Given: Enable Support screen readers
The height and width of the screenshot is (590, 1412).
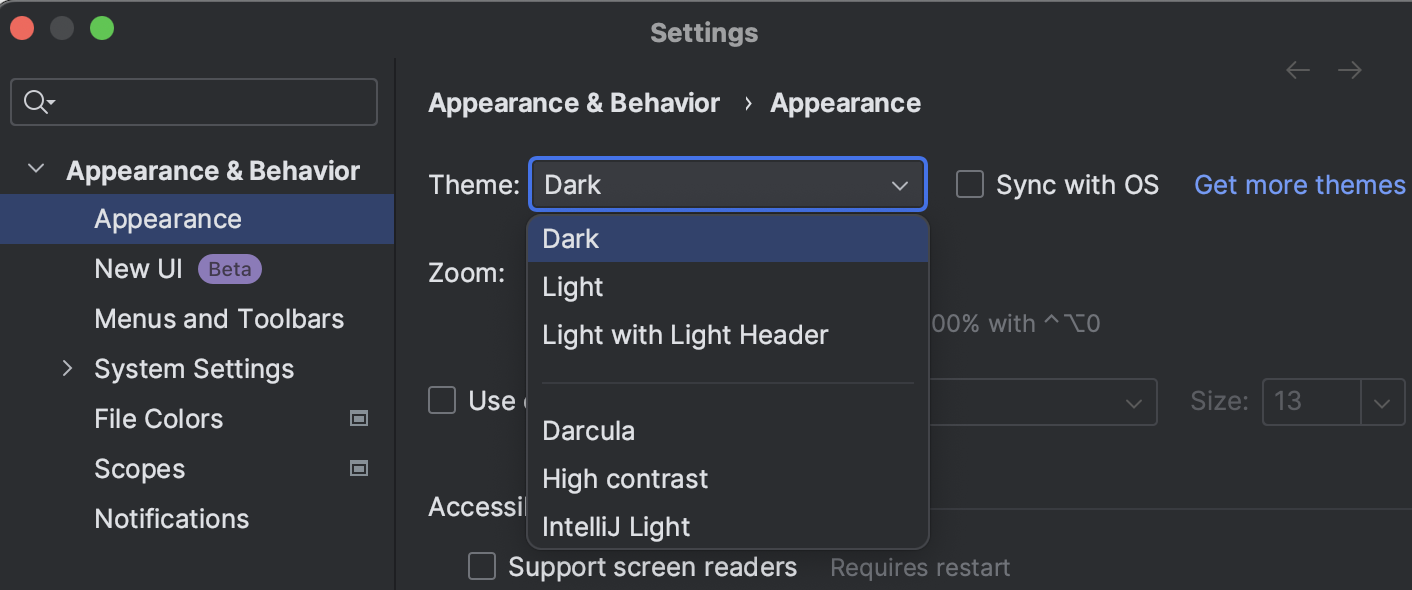Looking at the screenshot, I should click(482, 566).
